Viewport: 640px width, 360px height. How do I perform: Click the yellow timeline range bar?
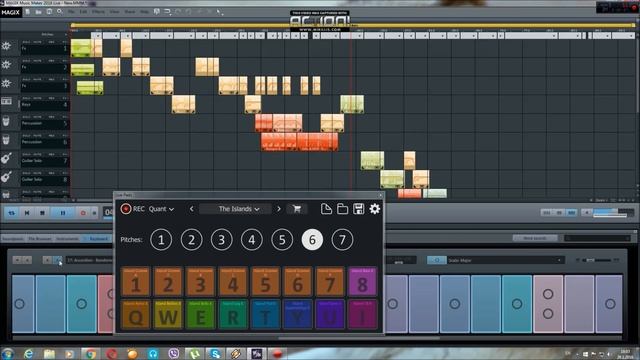click(x=353, y=26)
